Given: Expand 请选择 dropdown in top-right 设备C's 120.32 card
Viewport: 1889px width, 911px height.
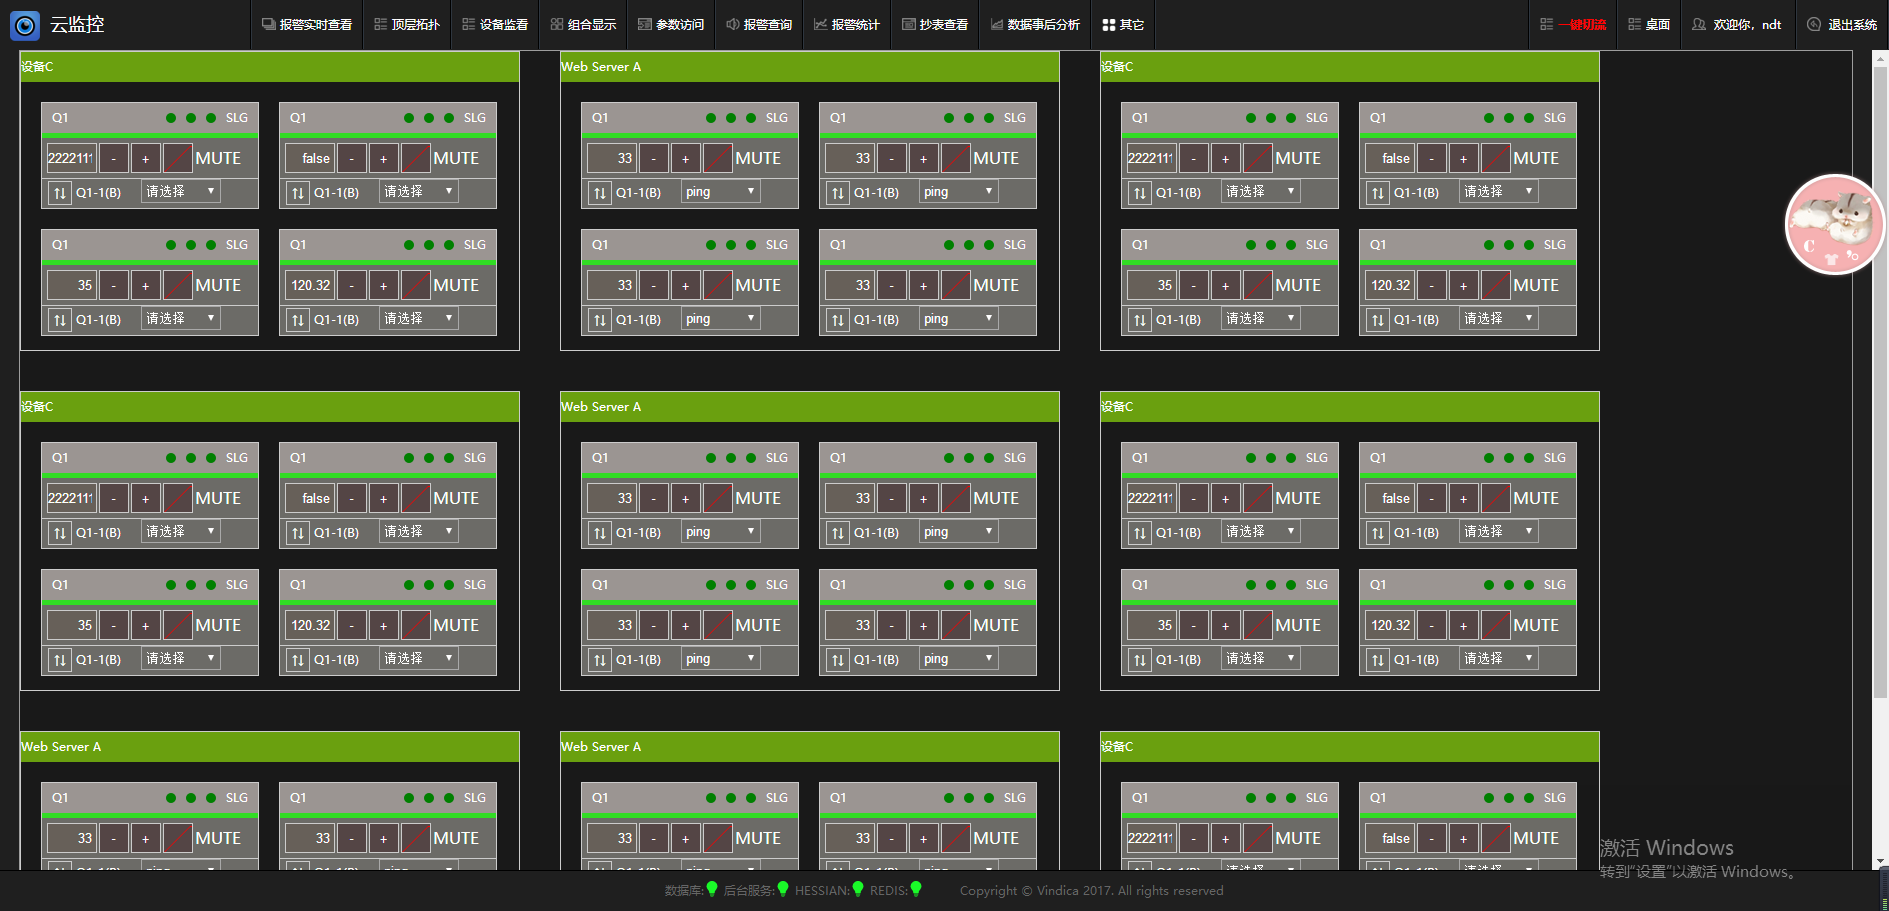Looking at the screenshot, I should click(x=1498, y=319).
